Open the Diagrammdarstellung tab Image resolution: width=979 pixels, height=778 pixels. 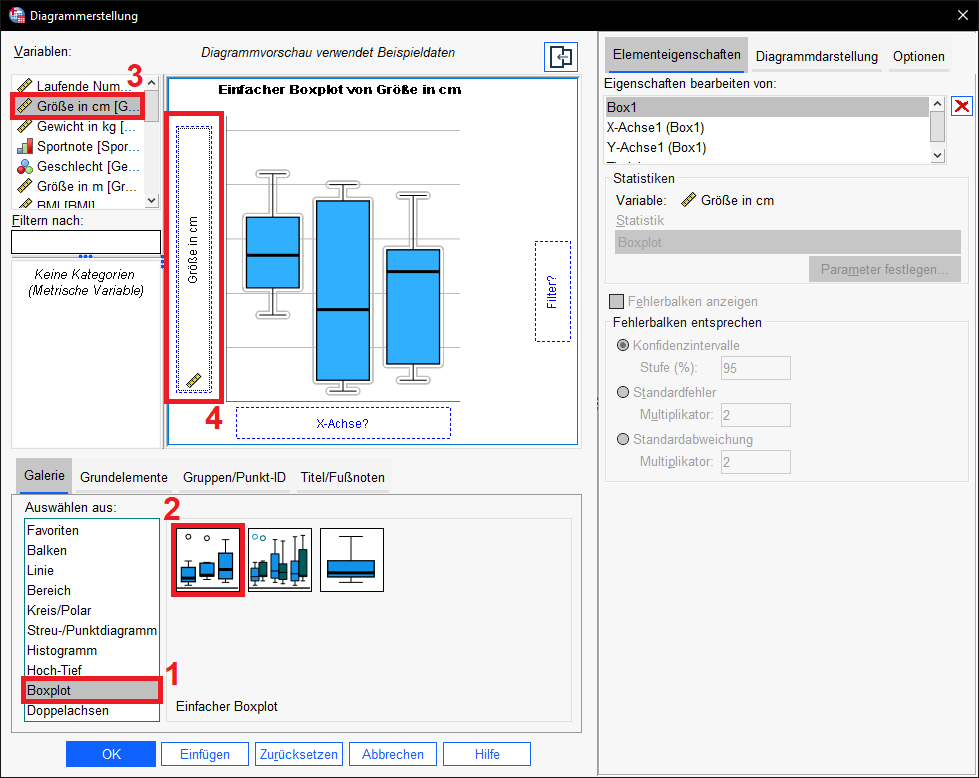[817, 56]
